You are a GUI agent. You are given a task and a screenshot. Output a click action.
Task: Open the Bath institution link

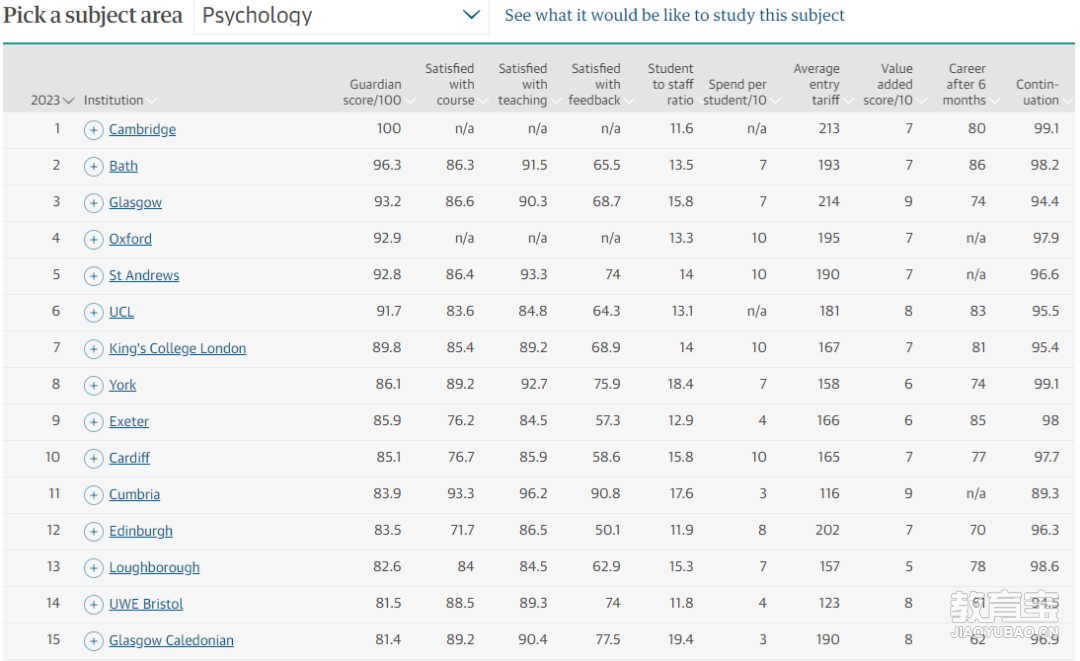tap(123, 166)
